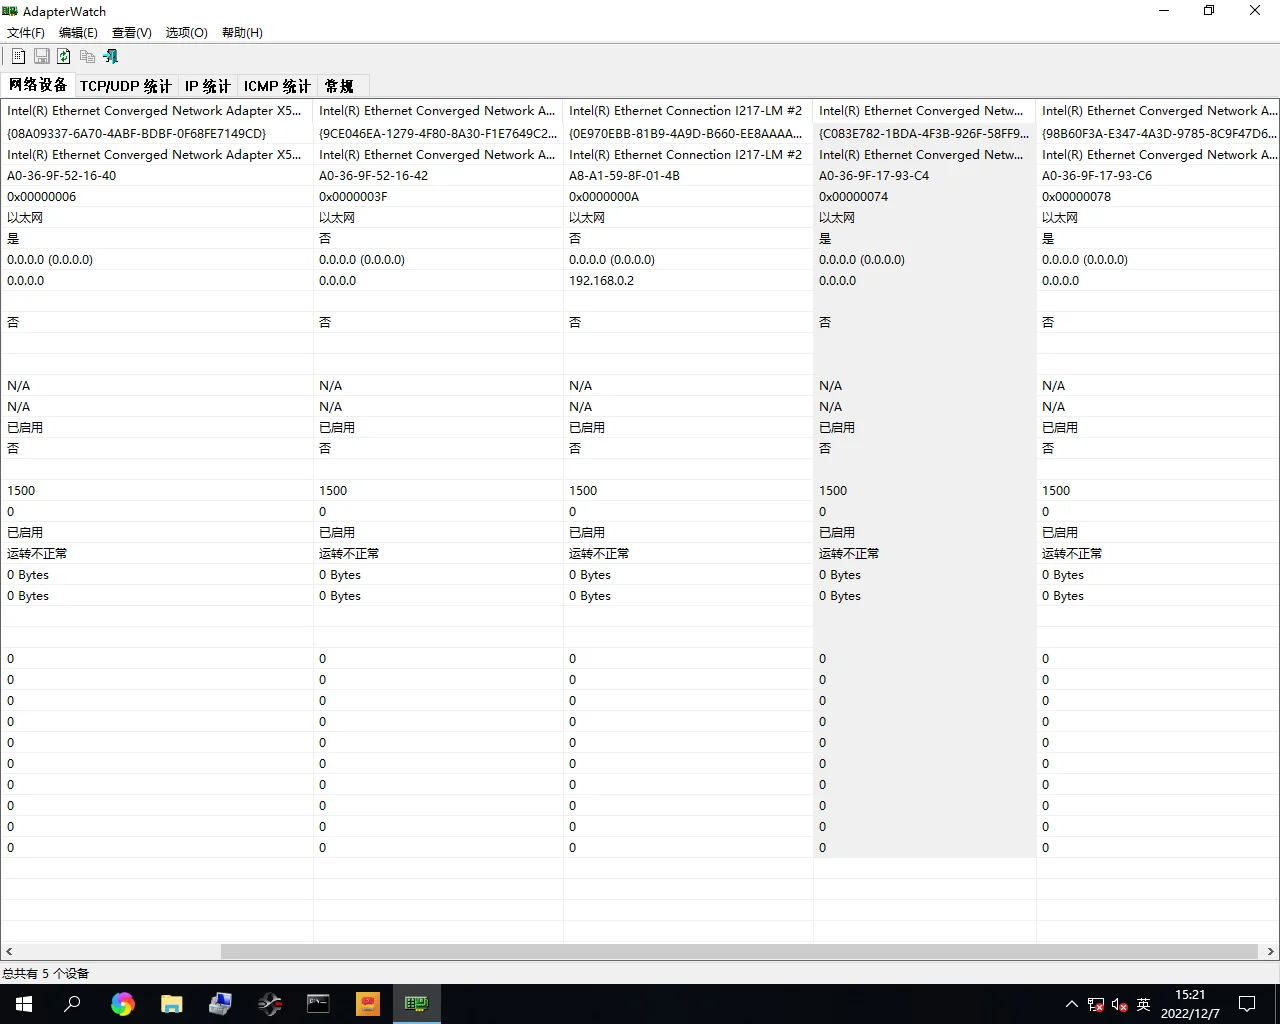Screen dimensions: 1280x1024
Task: Select the GUID starting with {C083E782-1BDA
Action: 924,133
